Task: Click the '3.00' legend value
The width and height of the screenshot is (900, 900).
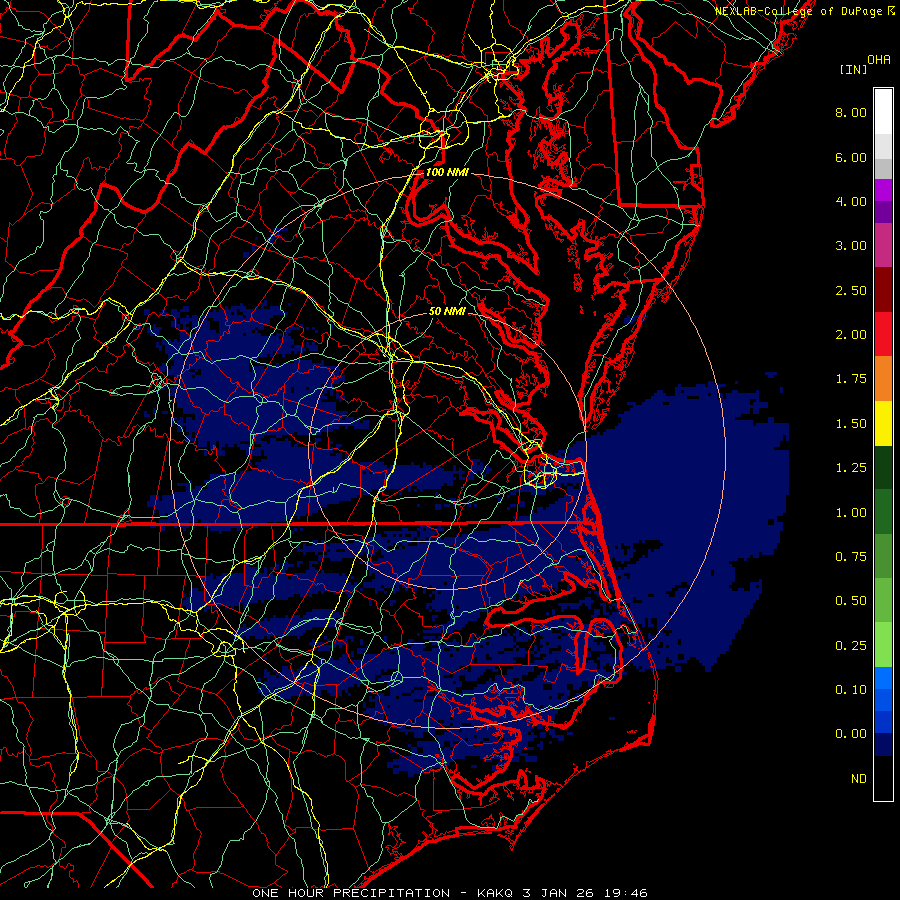Action: 851,246
